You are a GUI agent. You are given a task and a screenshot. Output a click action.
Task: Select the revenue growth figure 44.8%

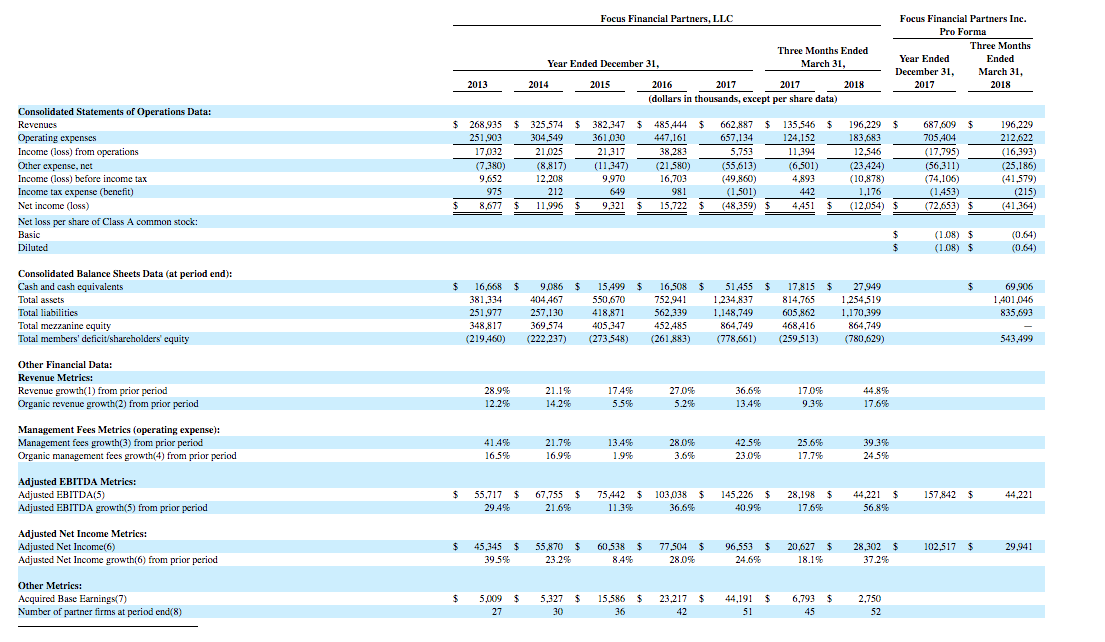(x=876, y=391)
